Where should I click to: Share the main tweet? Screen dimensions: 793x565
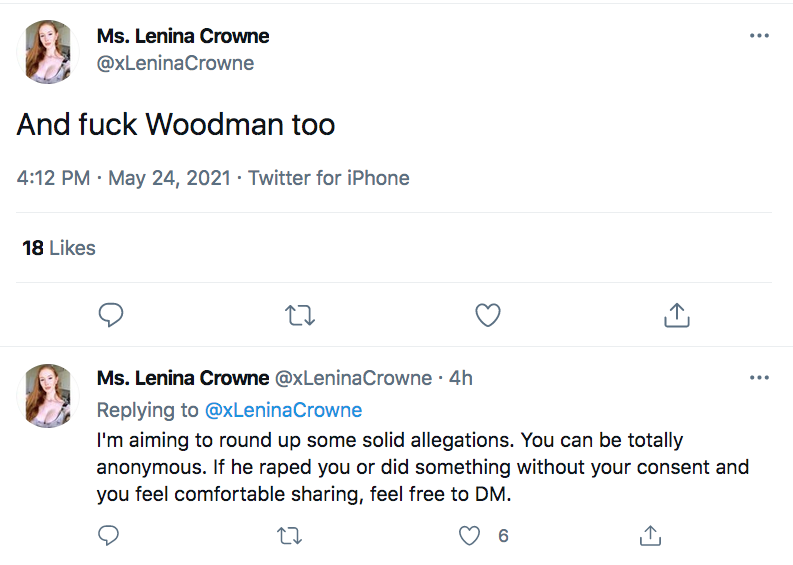(x=677, y=316)
